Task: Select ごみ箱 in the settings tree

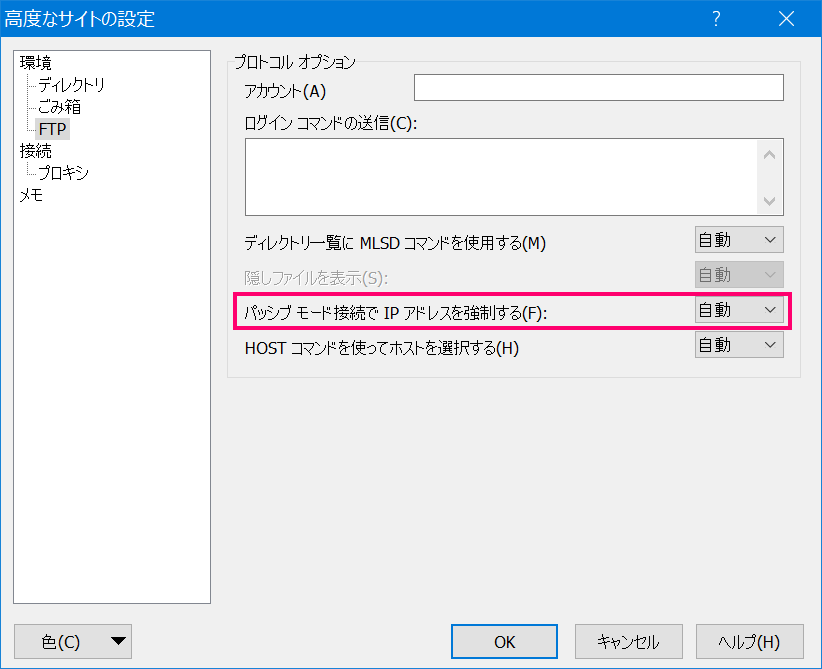Action: (60, 107)
